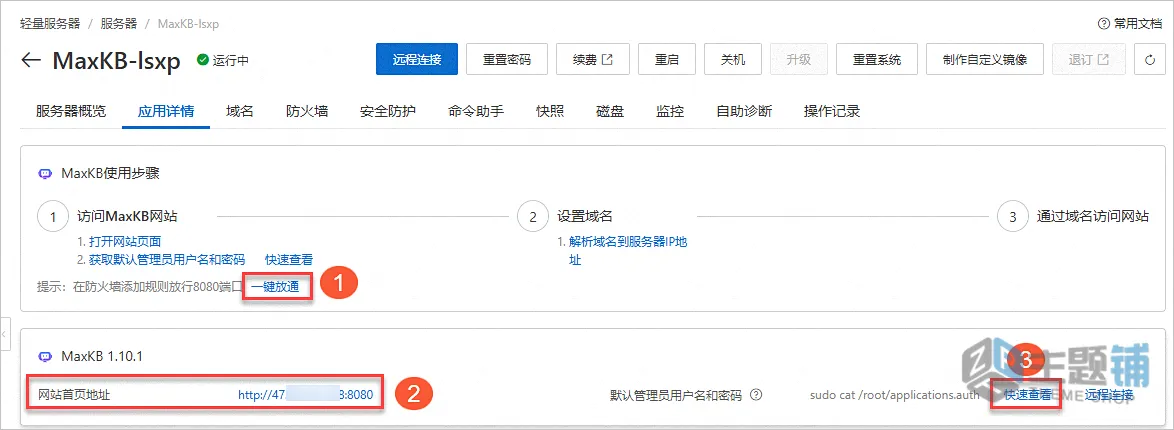
Task: Click the 重置系统 button
Action: coord(877,60)
